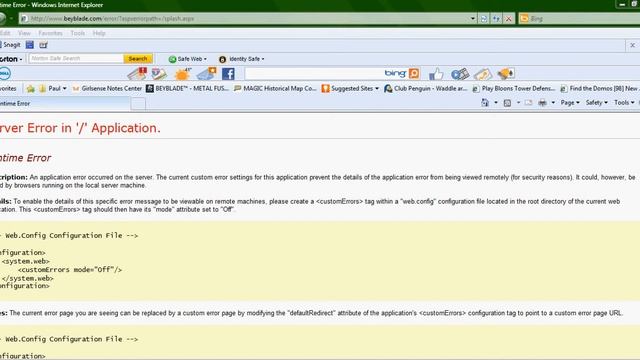Click the add to favorites star icon
640x360 pixels.
point(31,88)
